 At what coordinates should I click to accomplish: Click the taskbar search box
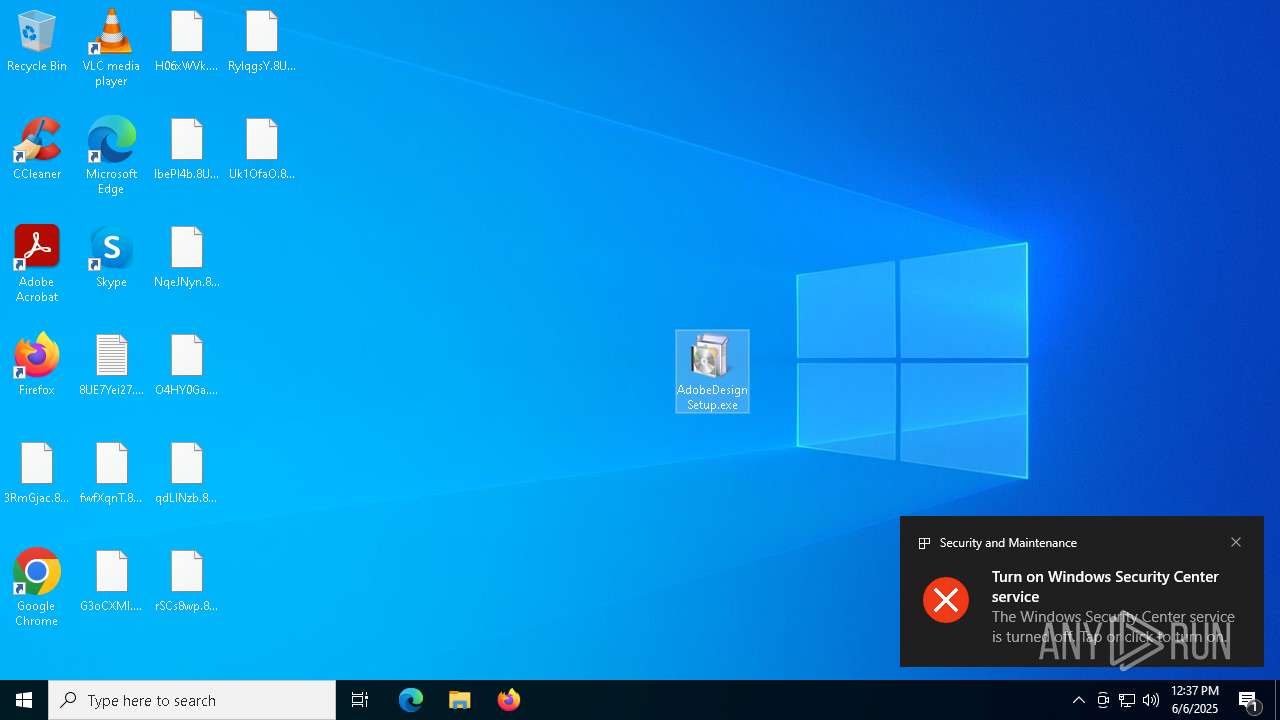(x=192, y=700)
